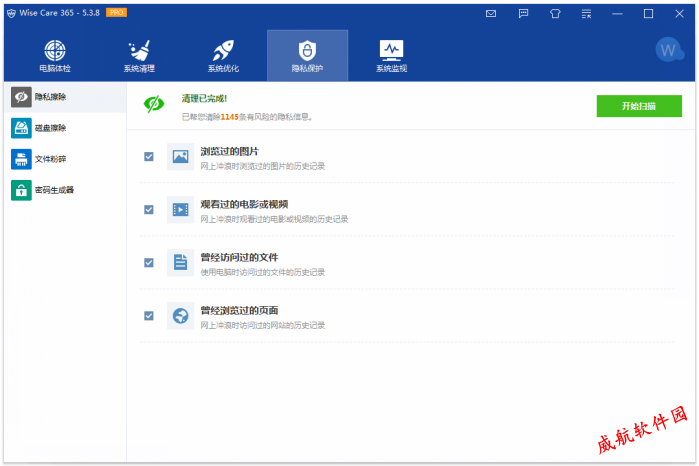Open the 电脑体检 PC checkup tab
699x466 pixels.
pyautogui.click(x=55, y=56)
